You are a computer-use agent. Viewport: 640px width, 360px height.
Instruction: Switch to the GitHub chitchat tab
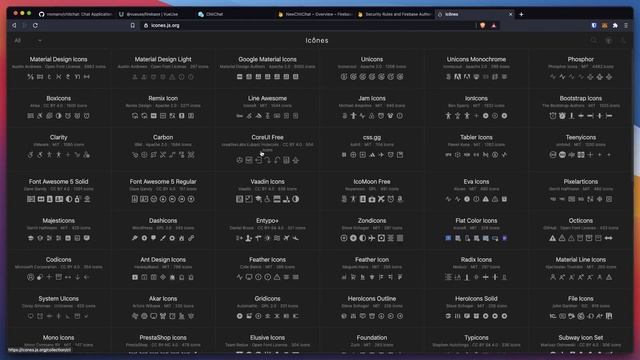tap(76, 14)
